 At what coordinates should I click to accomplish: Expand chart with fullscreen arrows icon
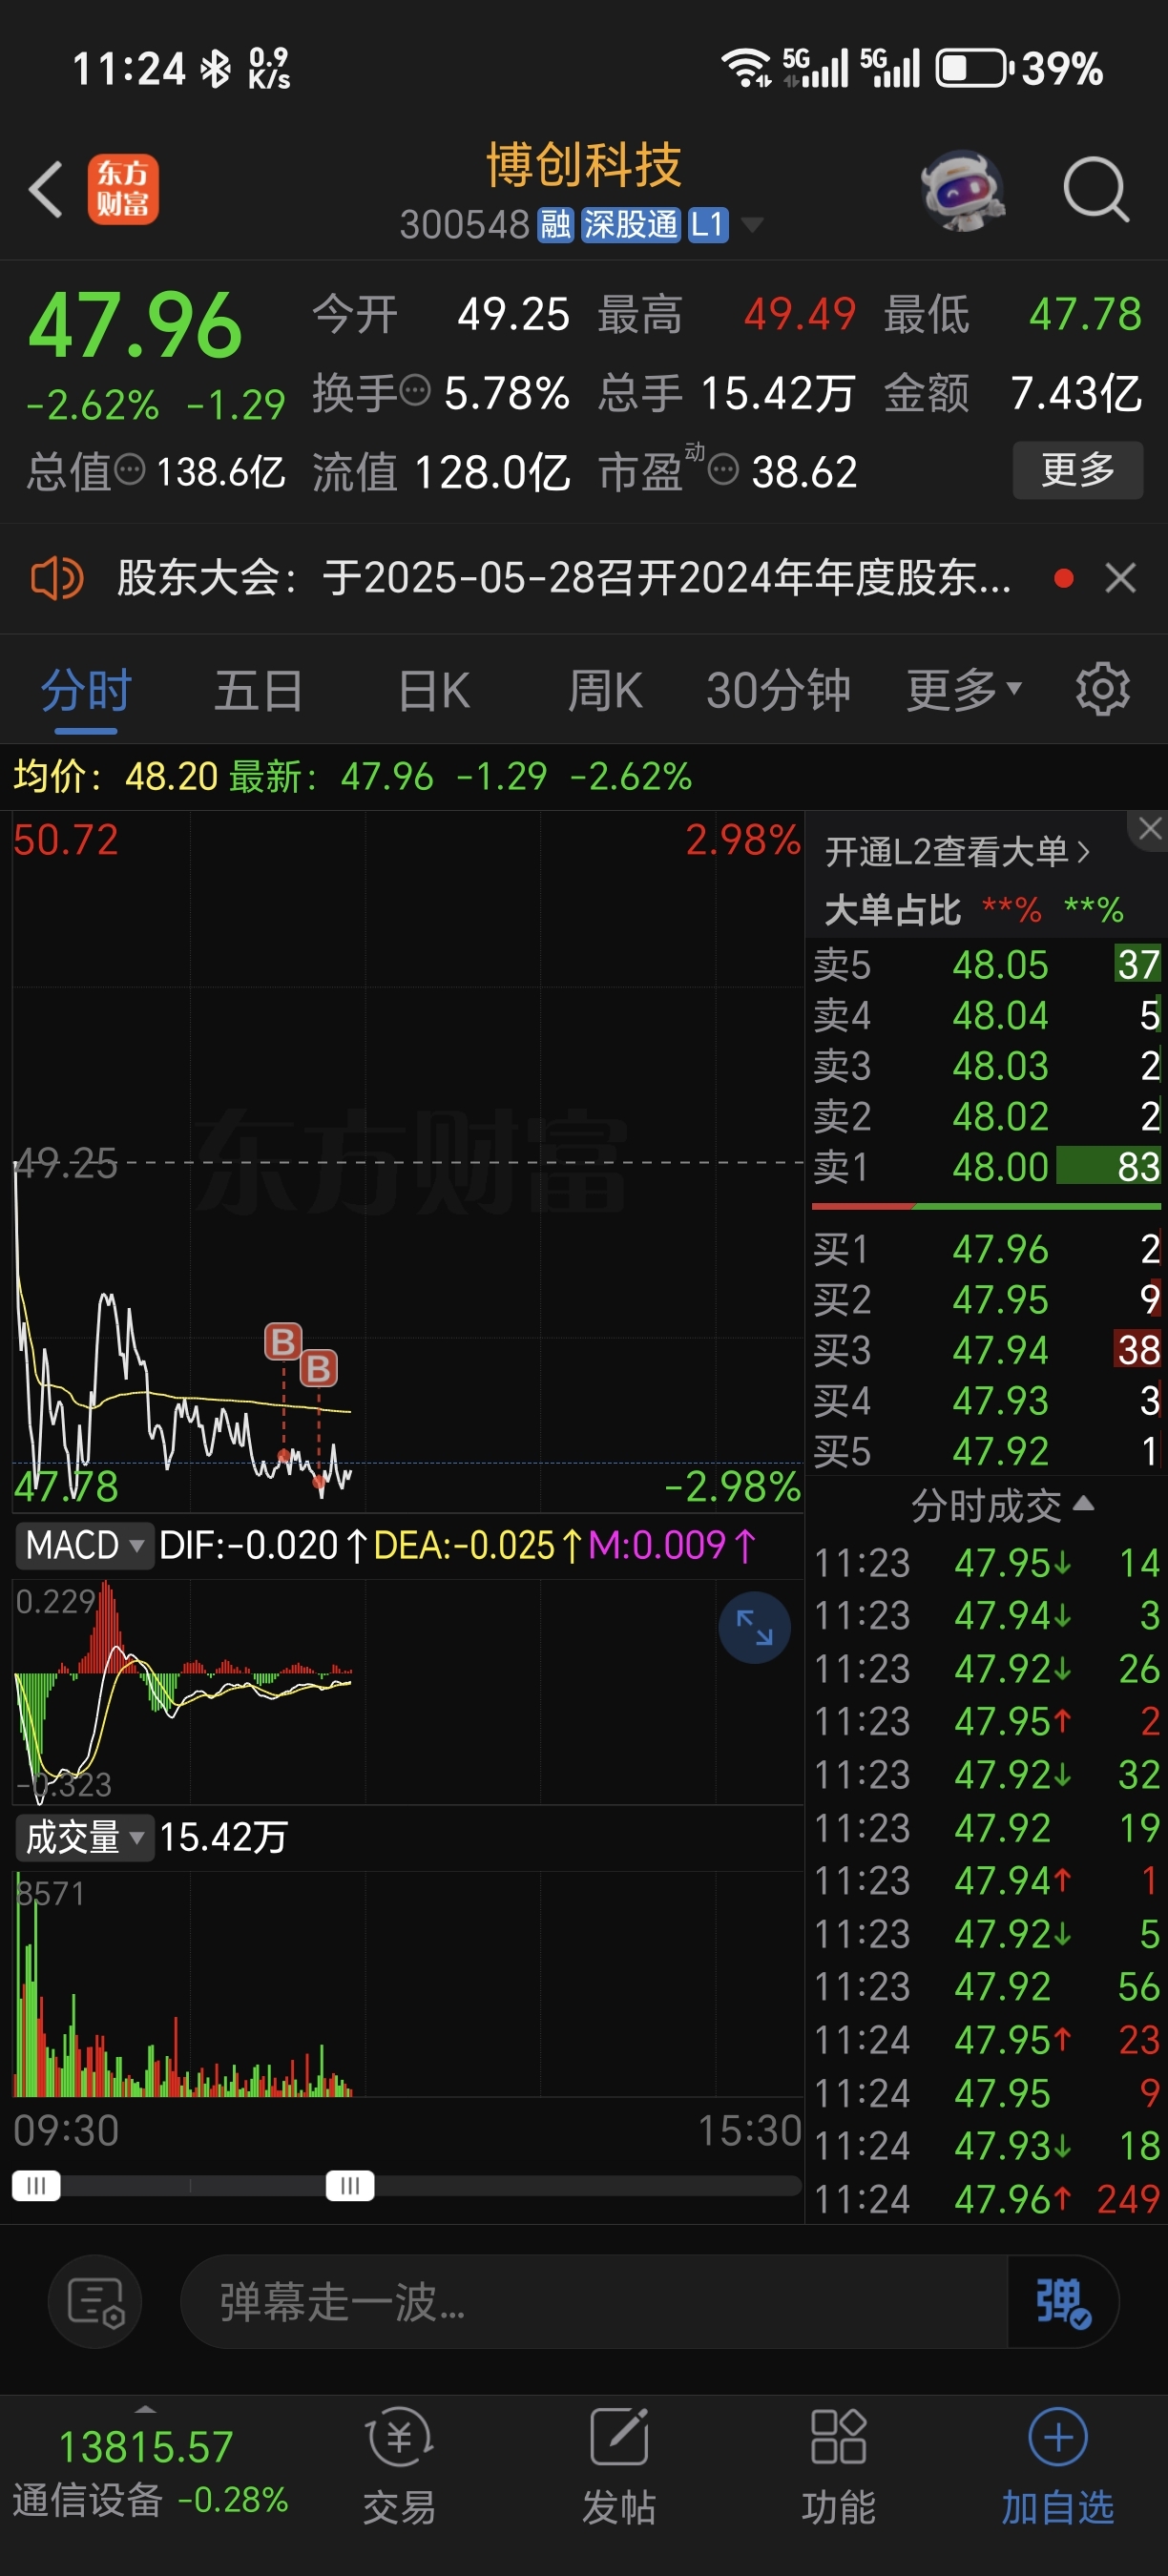pos(754,1627)
